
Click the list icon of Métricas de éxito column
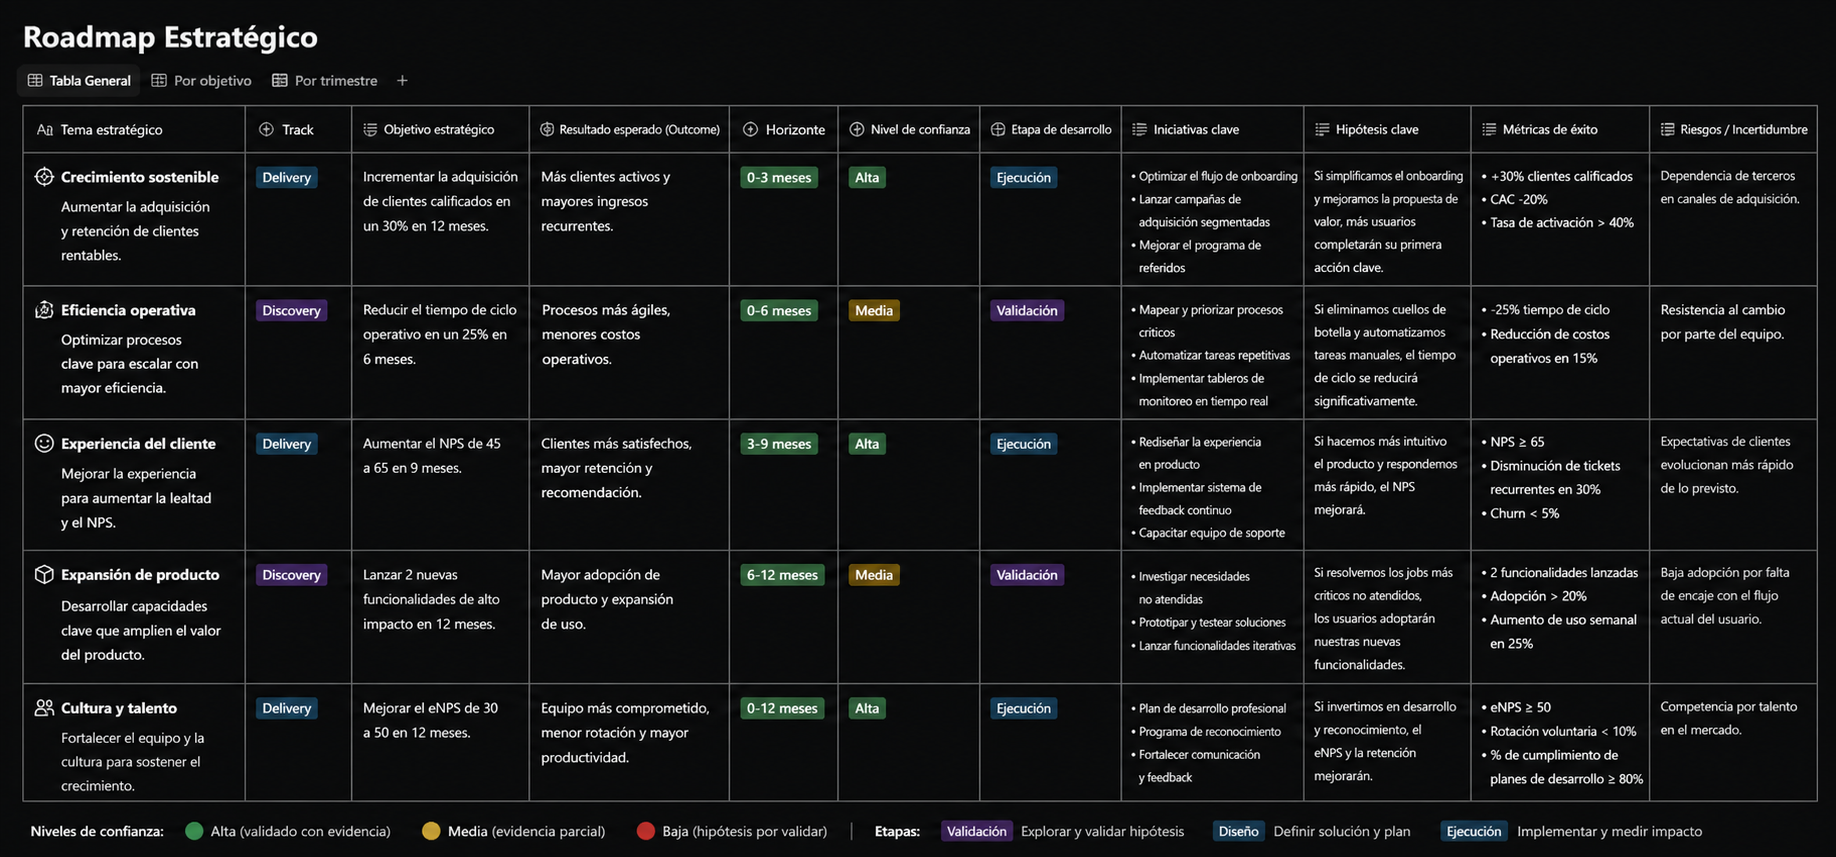point(1489,130)
